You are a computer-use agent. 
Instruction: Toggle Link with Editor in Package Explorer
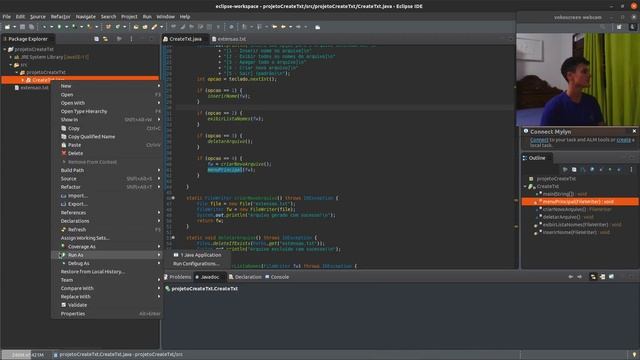click(105, 39)
